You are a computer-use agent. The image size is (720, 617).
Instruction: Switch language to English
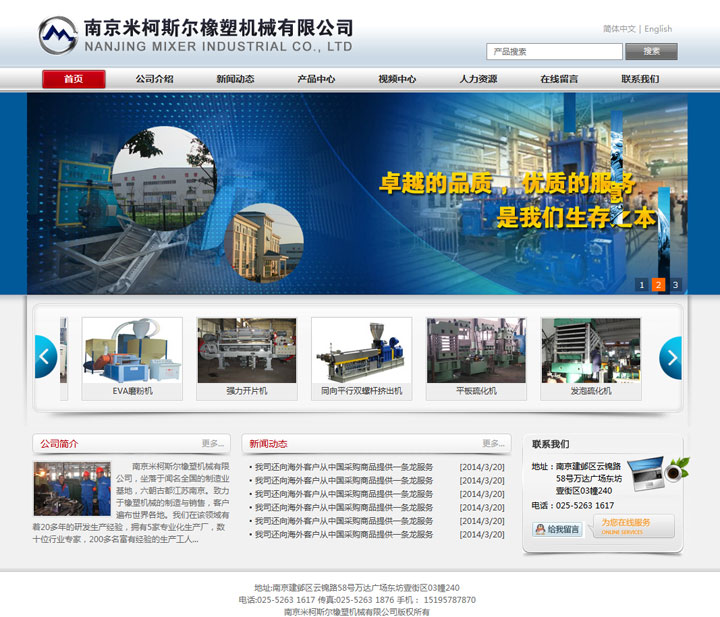[658, 29]
